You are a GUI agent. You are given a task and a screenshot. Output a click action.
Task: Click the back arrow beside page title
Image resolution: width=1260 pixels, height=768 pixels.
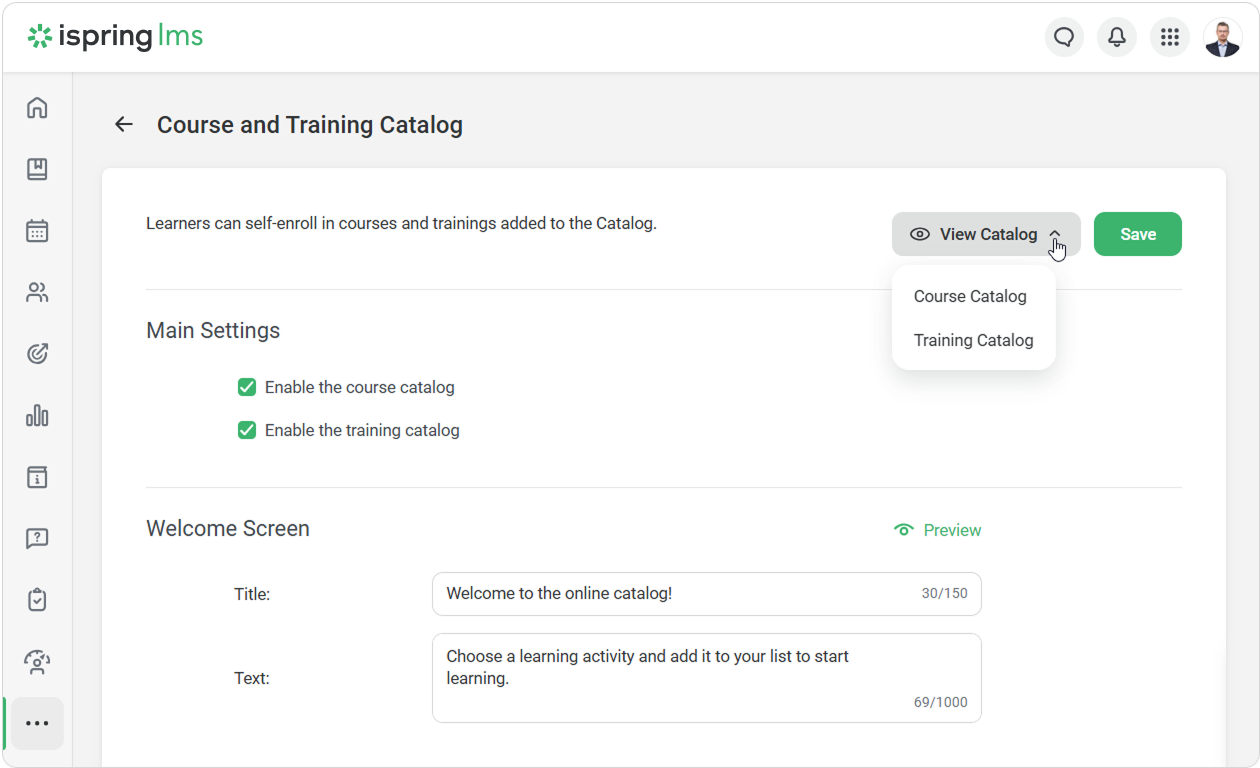pos(124,125)
